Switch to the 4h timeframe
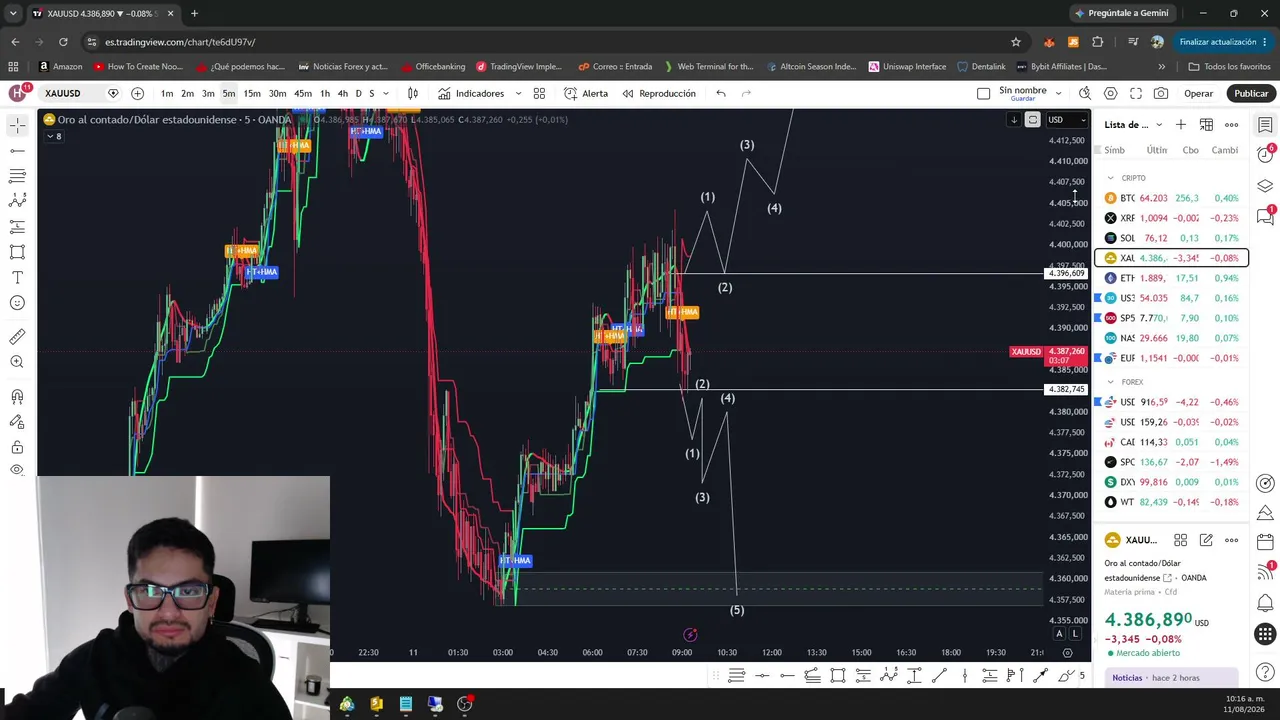 tap(342, 94)
